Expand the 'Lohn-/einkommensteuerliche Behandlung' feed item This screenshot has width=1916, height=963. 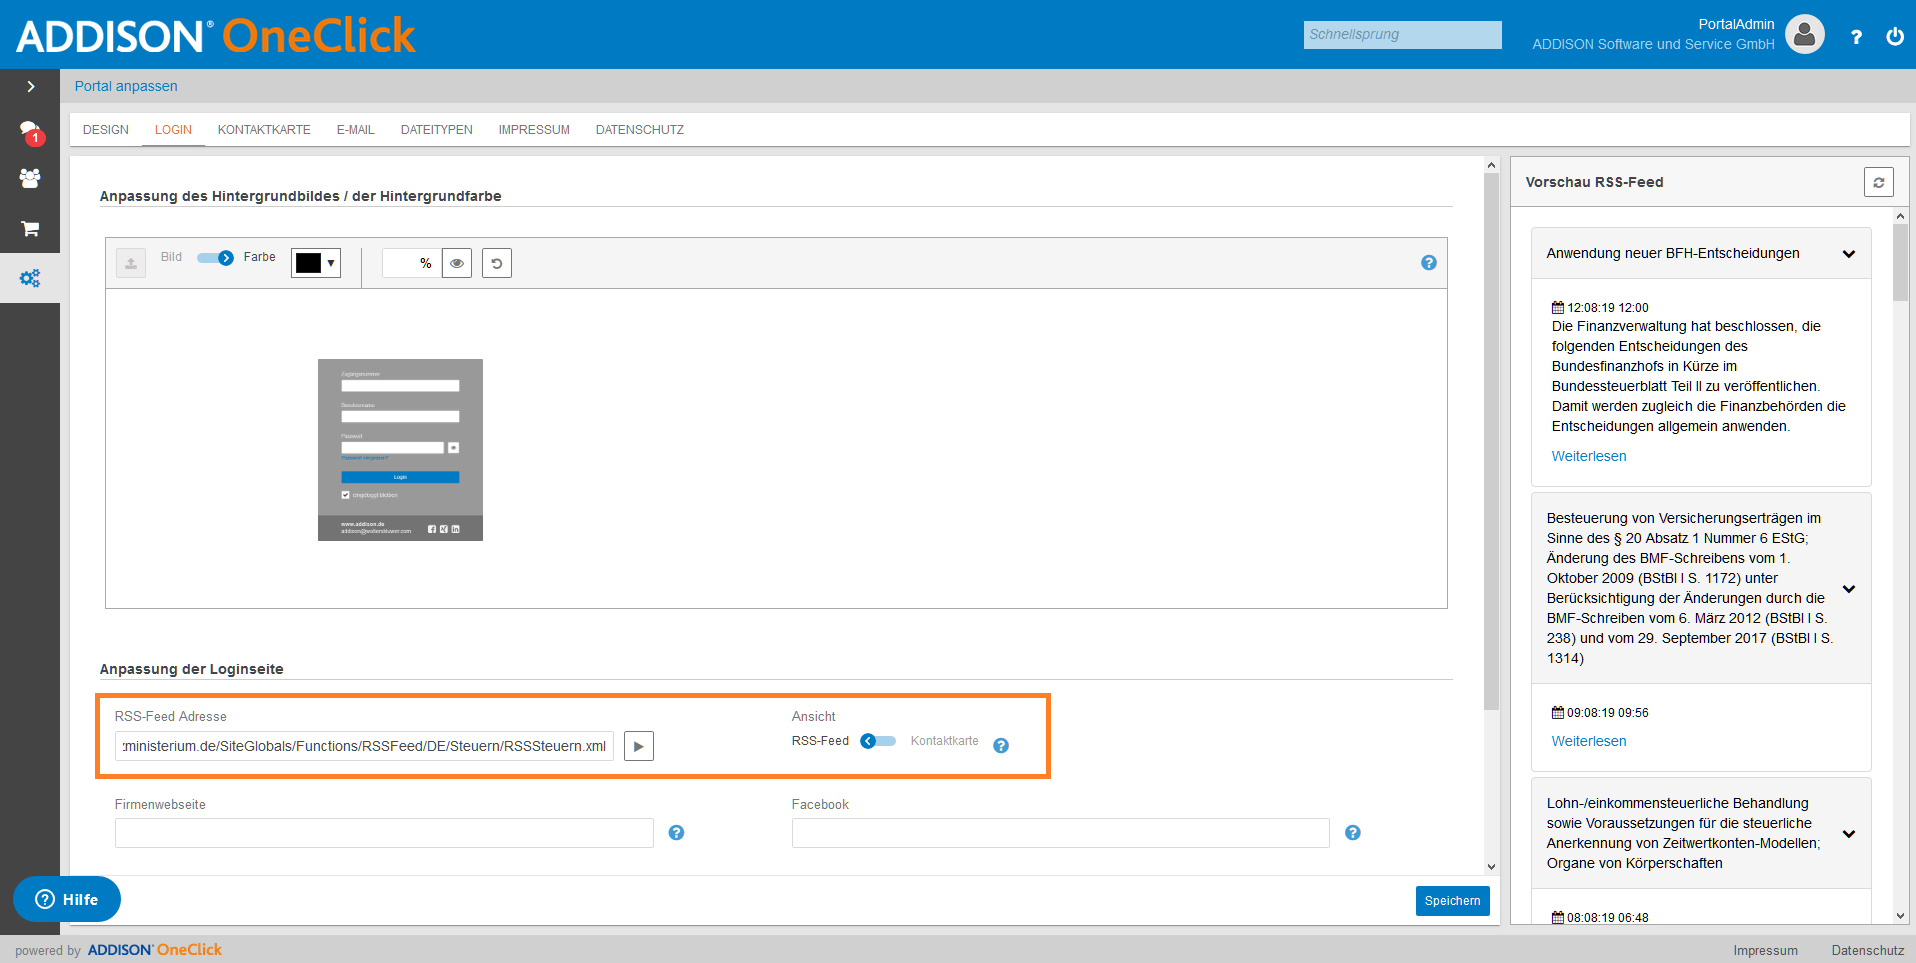(1849, 834)
